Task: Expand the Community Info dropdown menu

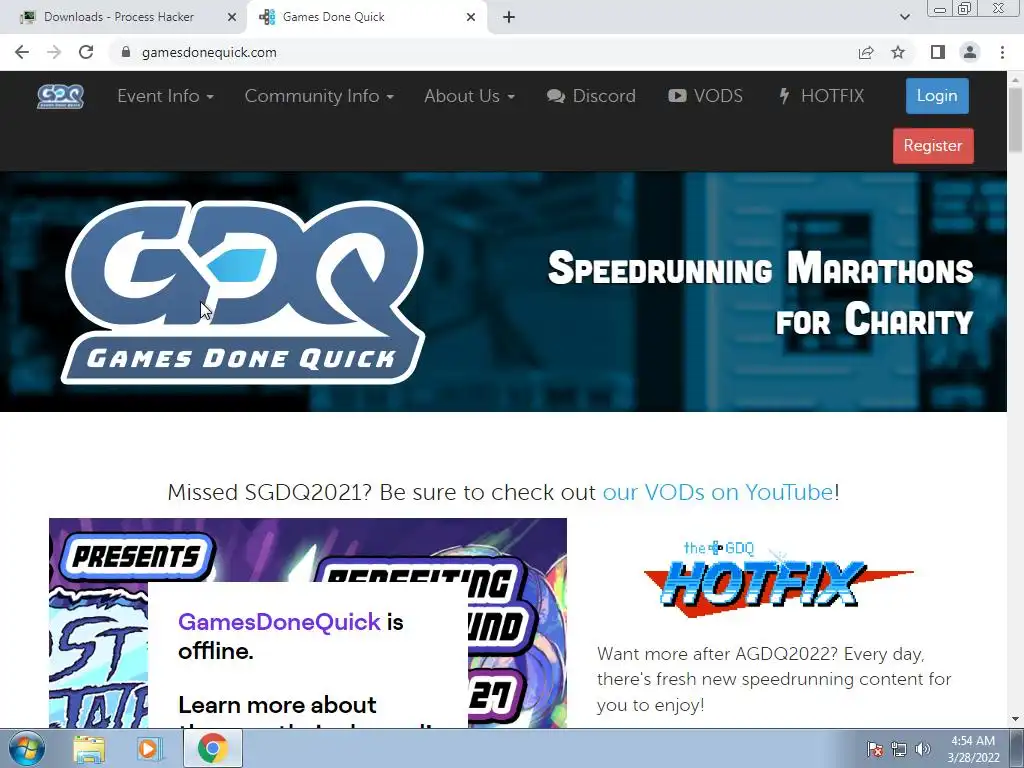Action: (319, 96)
